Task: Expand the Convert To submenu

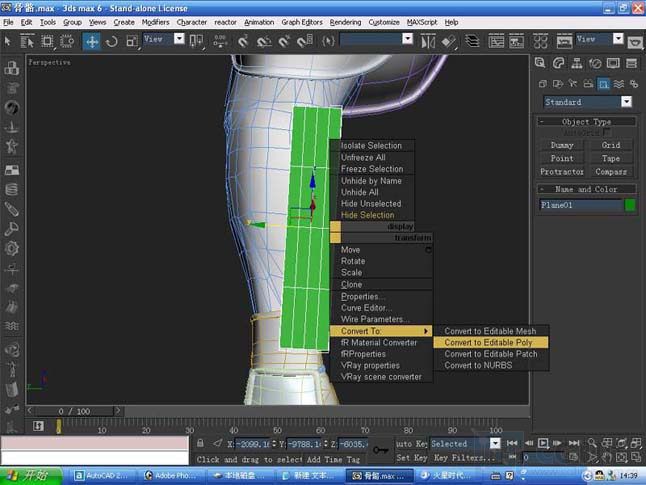Action: point(381,331)
